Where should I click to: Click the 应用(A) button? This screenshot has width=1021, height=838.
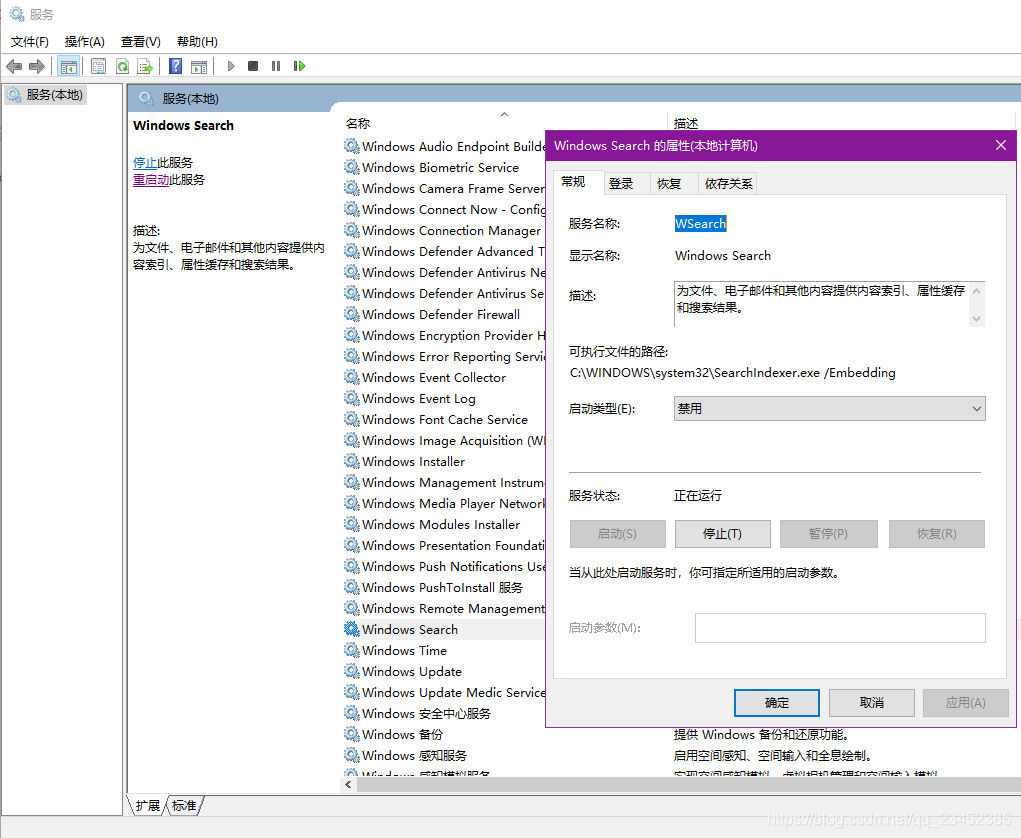(x=966, y=703)
